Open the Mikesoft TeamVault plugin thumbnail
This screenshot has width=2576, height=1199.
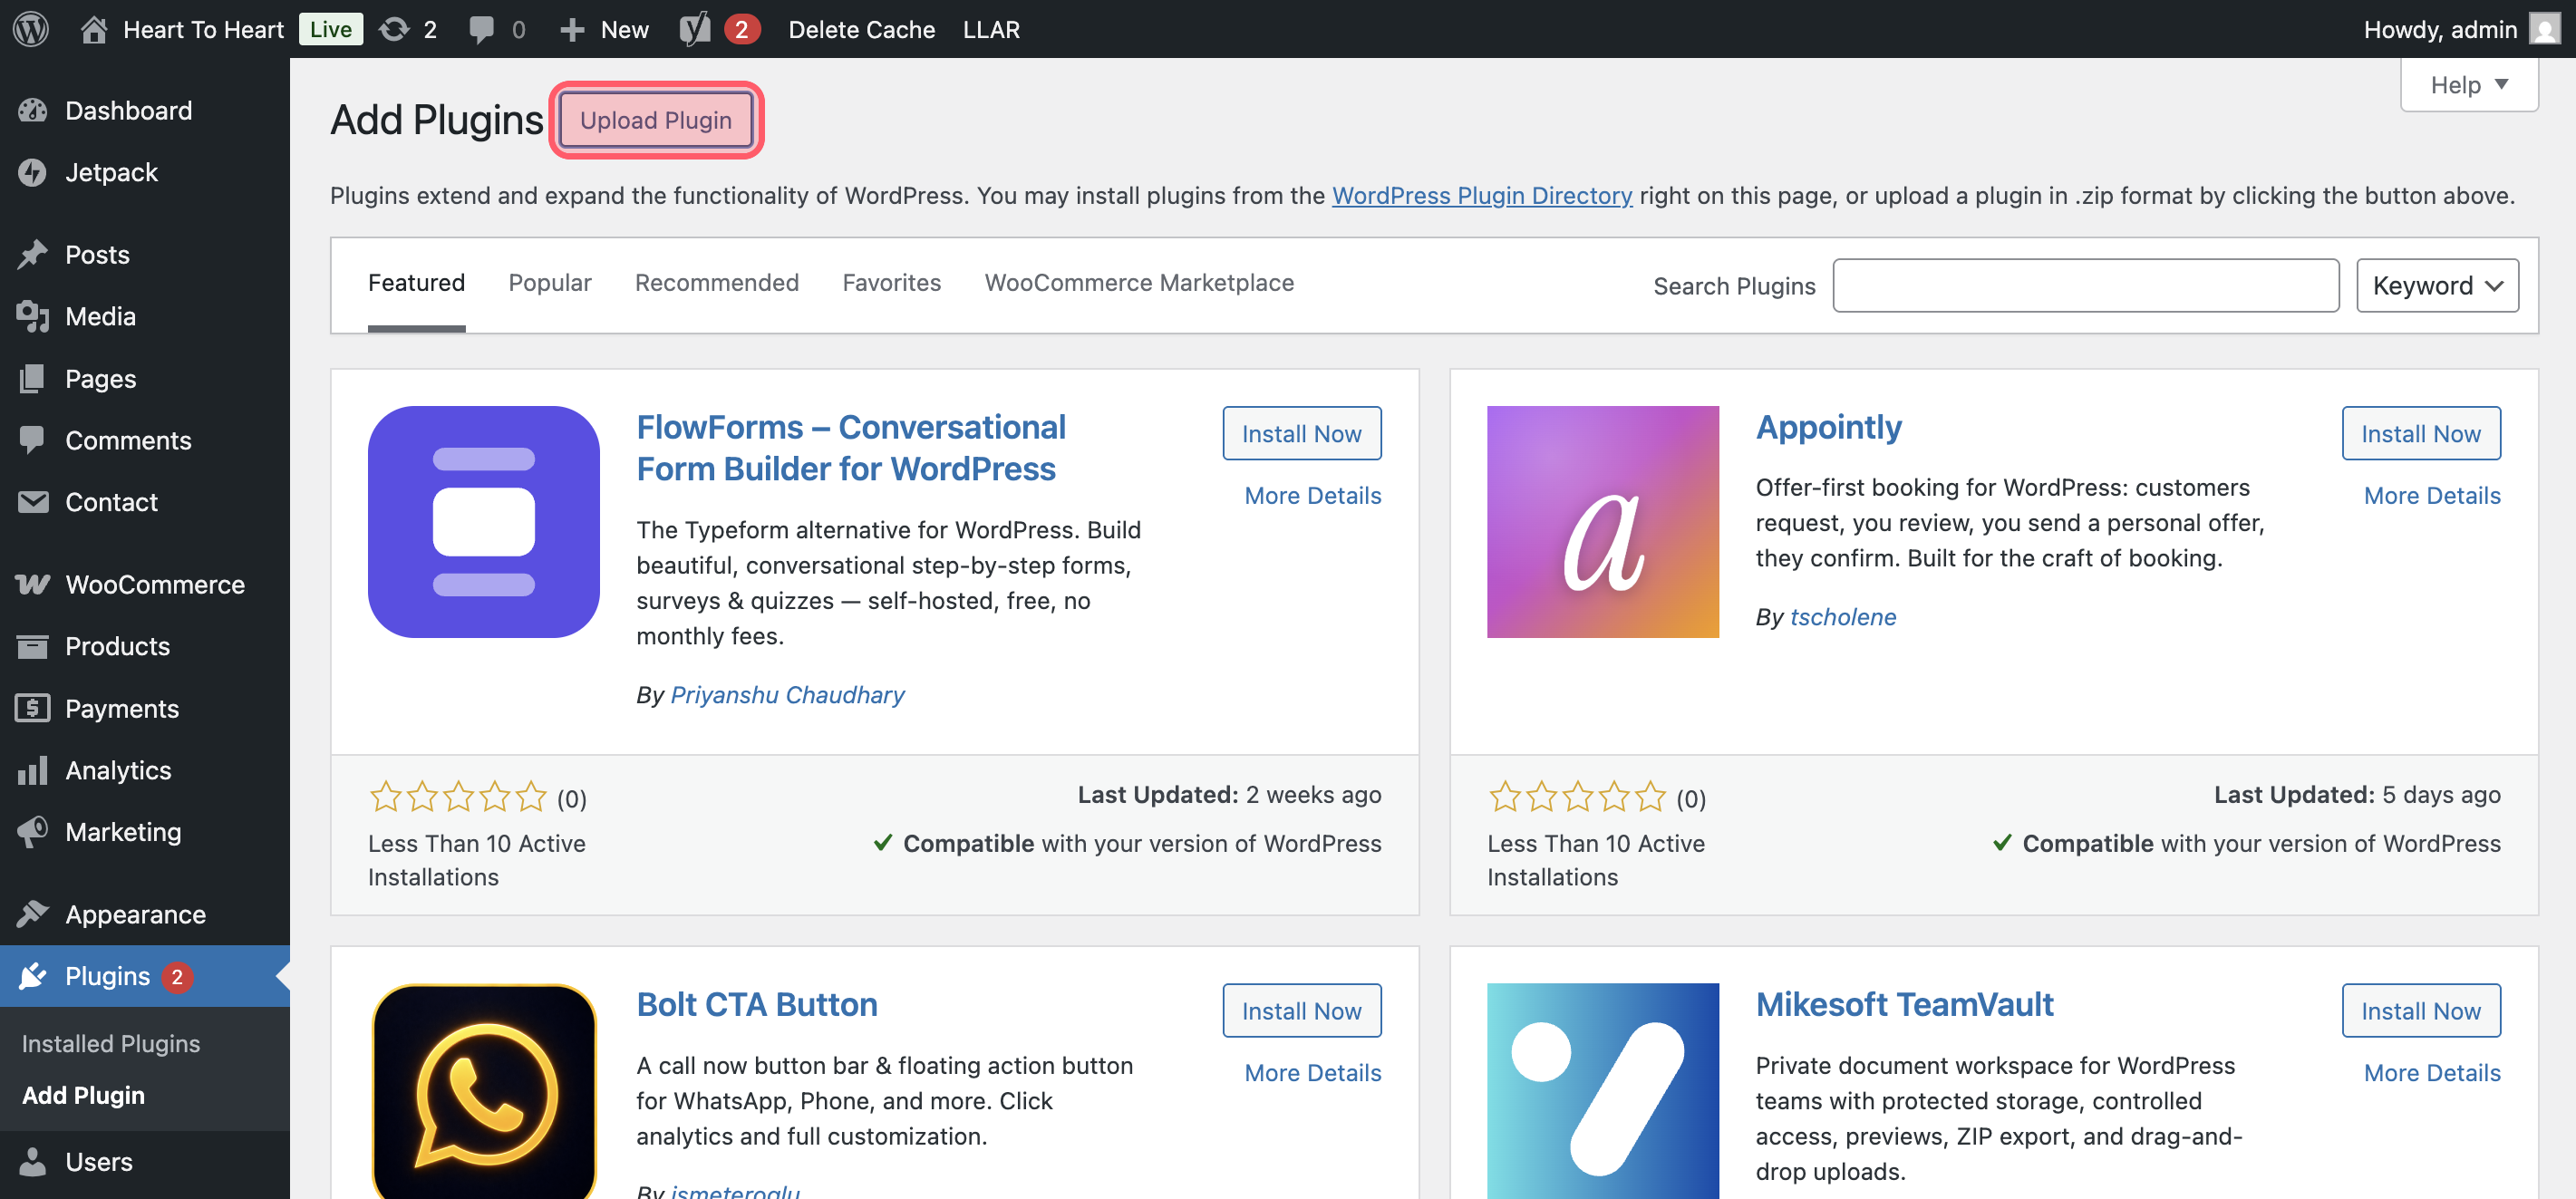coord(1602,1091)
